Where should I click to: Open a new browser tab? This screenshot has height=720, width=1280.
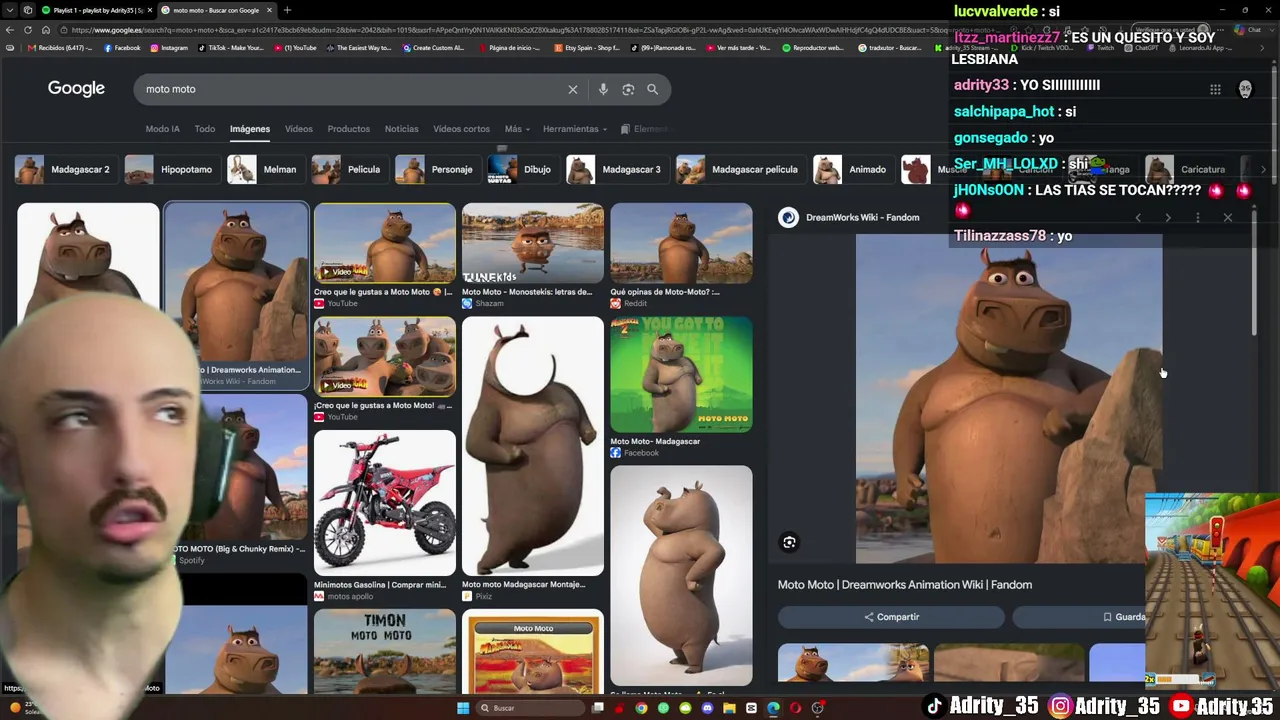287,10
